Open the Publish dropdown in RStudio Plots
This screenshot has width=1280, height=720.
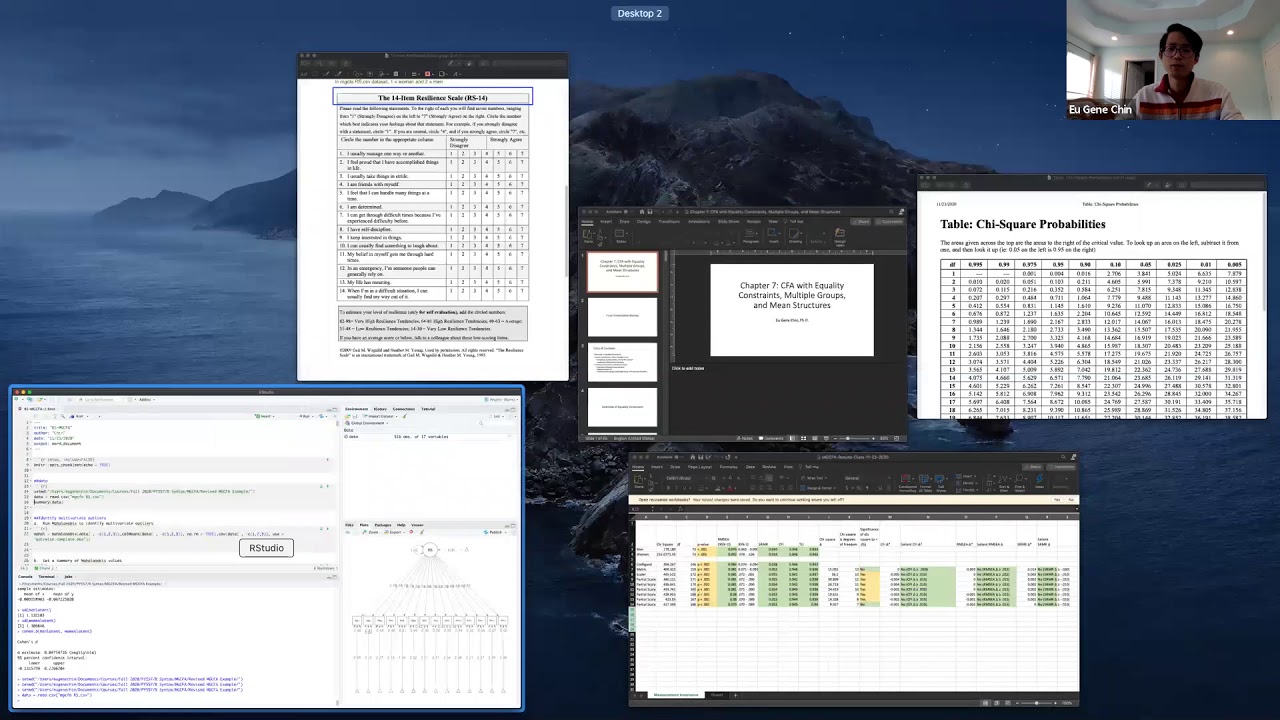(x=495, y=532)
